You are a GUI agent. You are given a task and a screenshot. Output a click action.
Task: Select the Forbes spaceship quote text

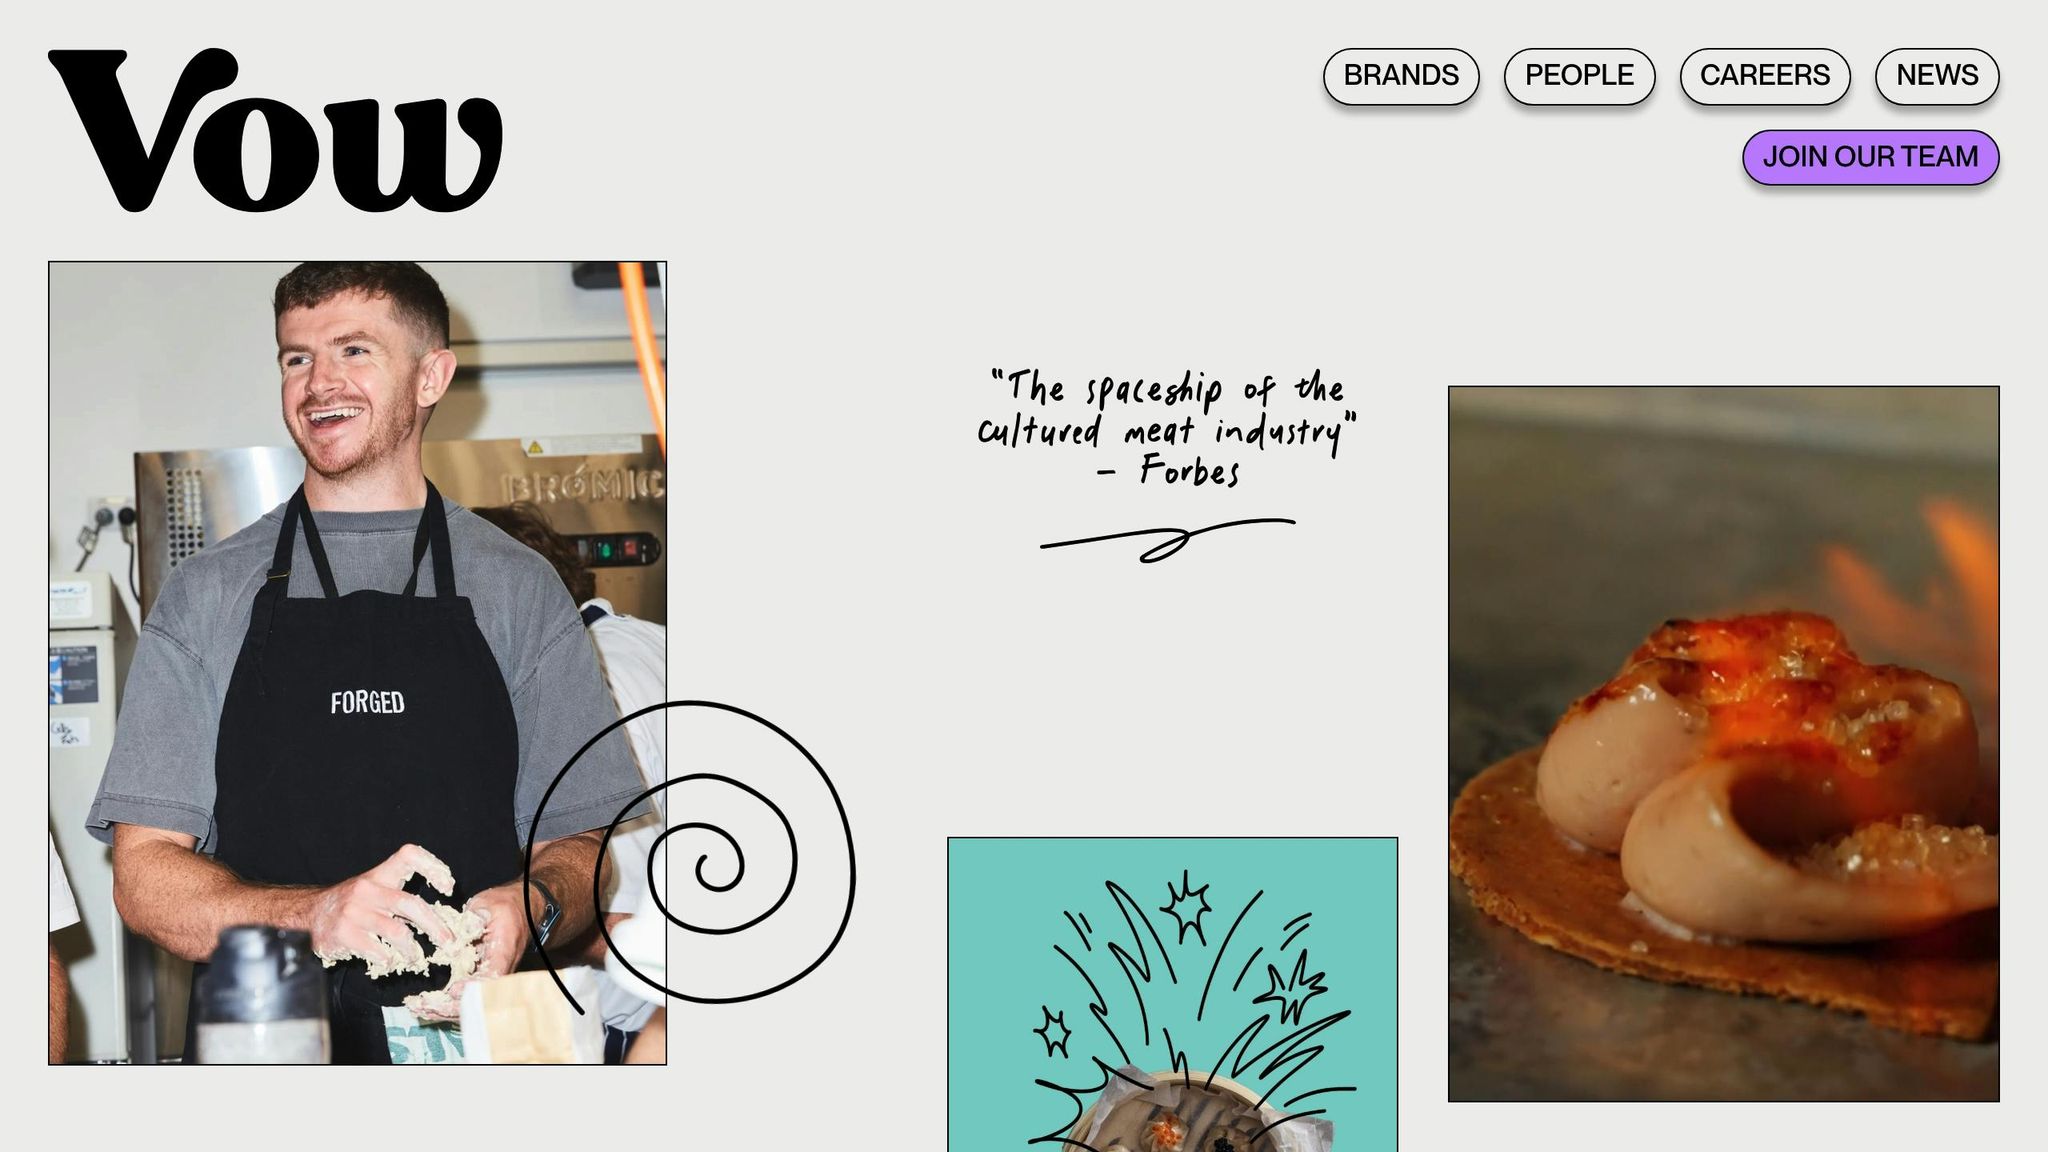tap(1167, 428)
